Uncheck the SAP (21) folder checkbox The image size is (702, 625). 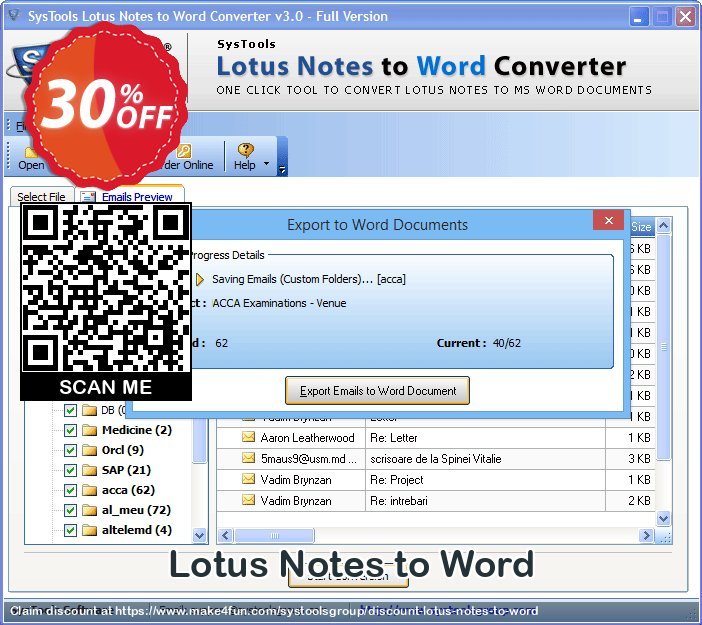[70, 470]
